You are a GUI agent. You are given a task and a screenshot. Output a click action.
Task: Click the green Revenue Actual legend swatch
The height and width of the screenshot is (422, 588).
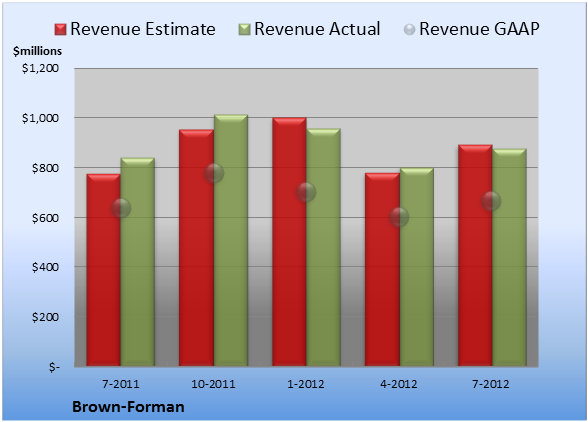pos(244,30)
